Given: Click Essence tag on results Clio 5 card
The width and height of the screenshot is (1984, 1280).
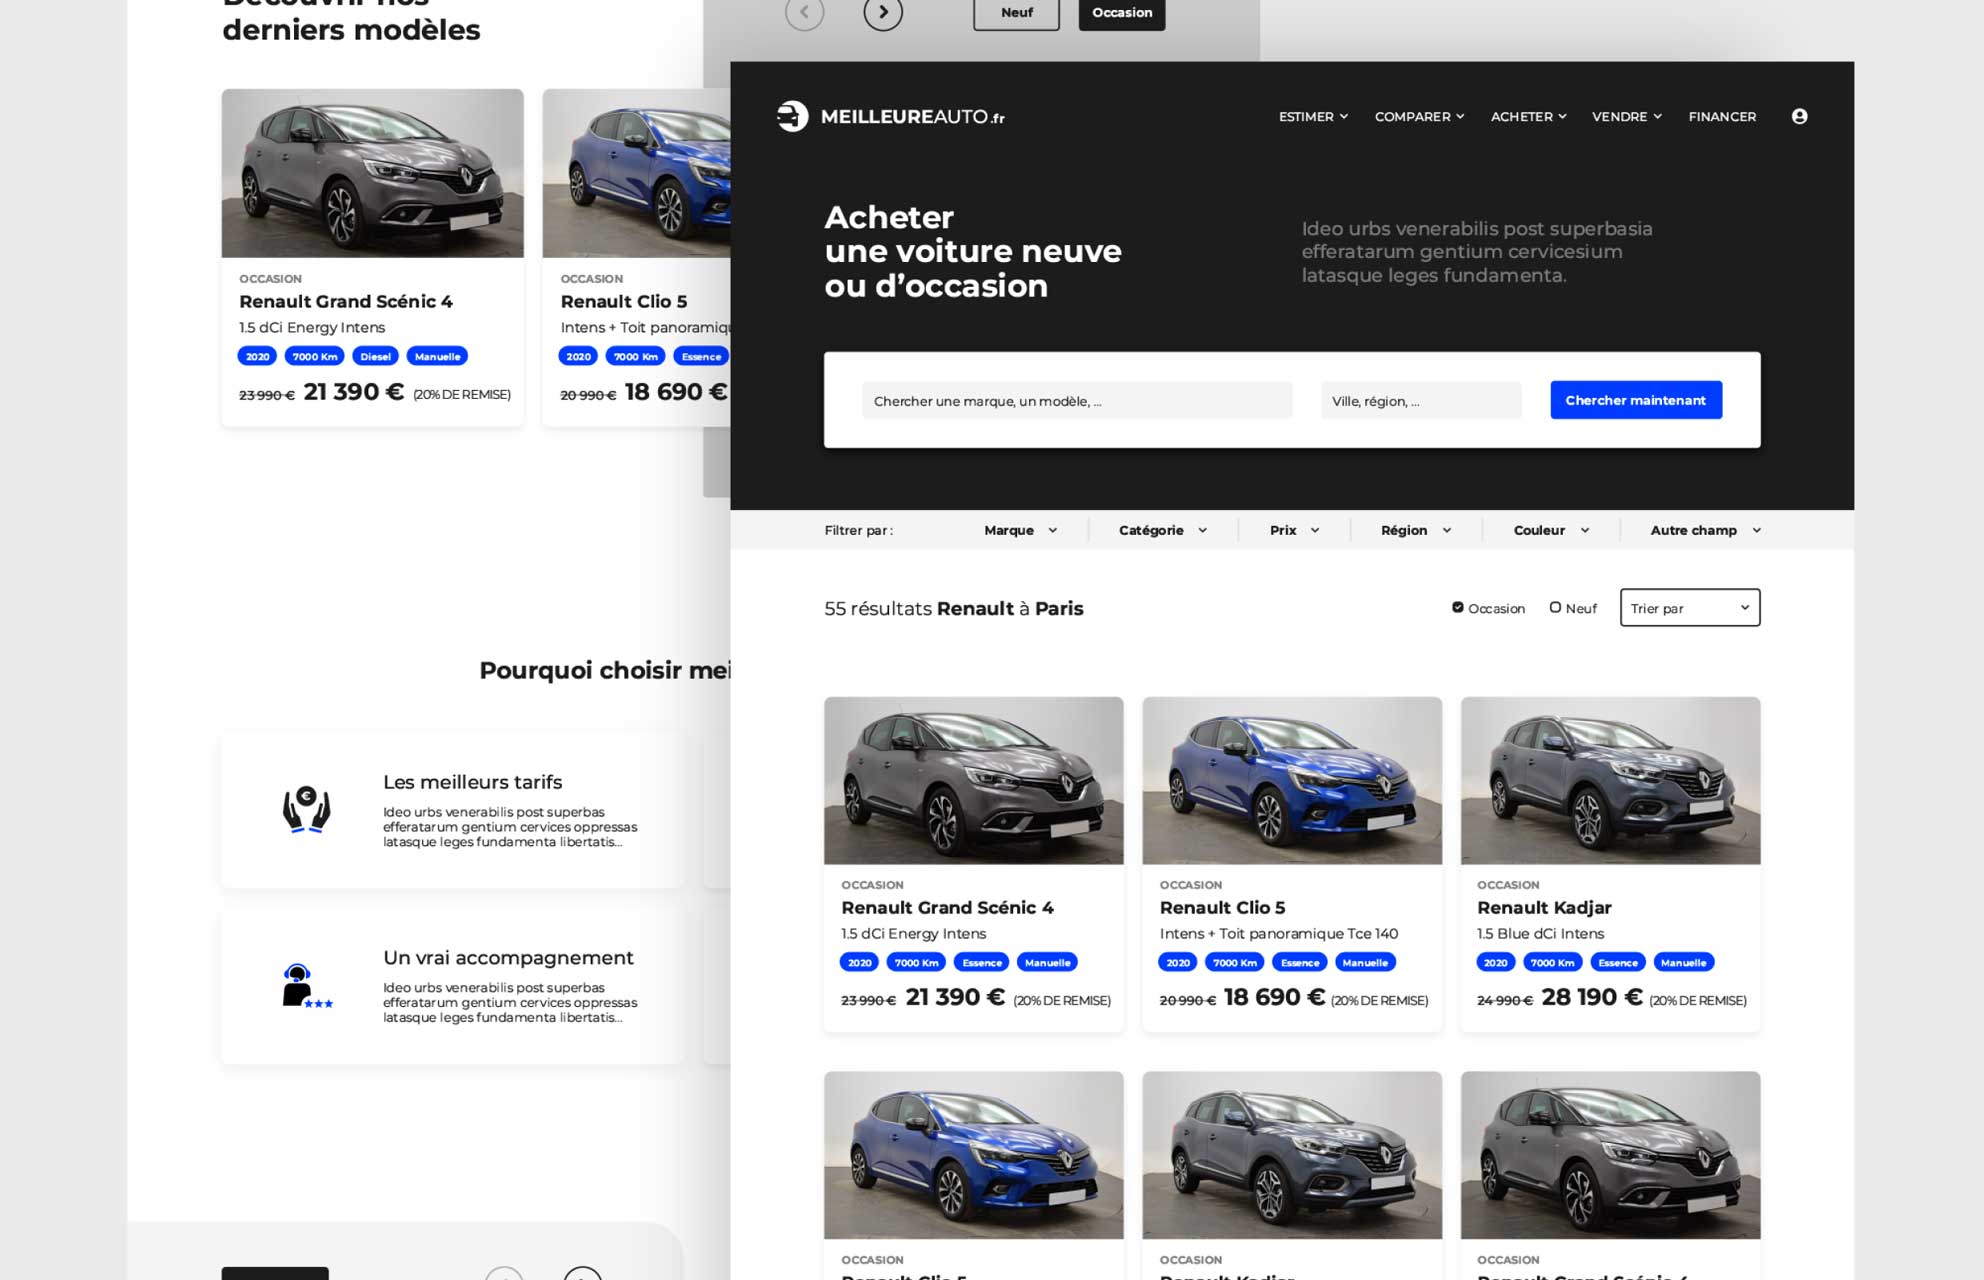Looking at the screenshot, I should tap(1300, 962).
